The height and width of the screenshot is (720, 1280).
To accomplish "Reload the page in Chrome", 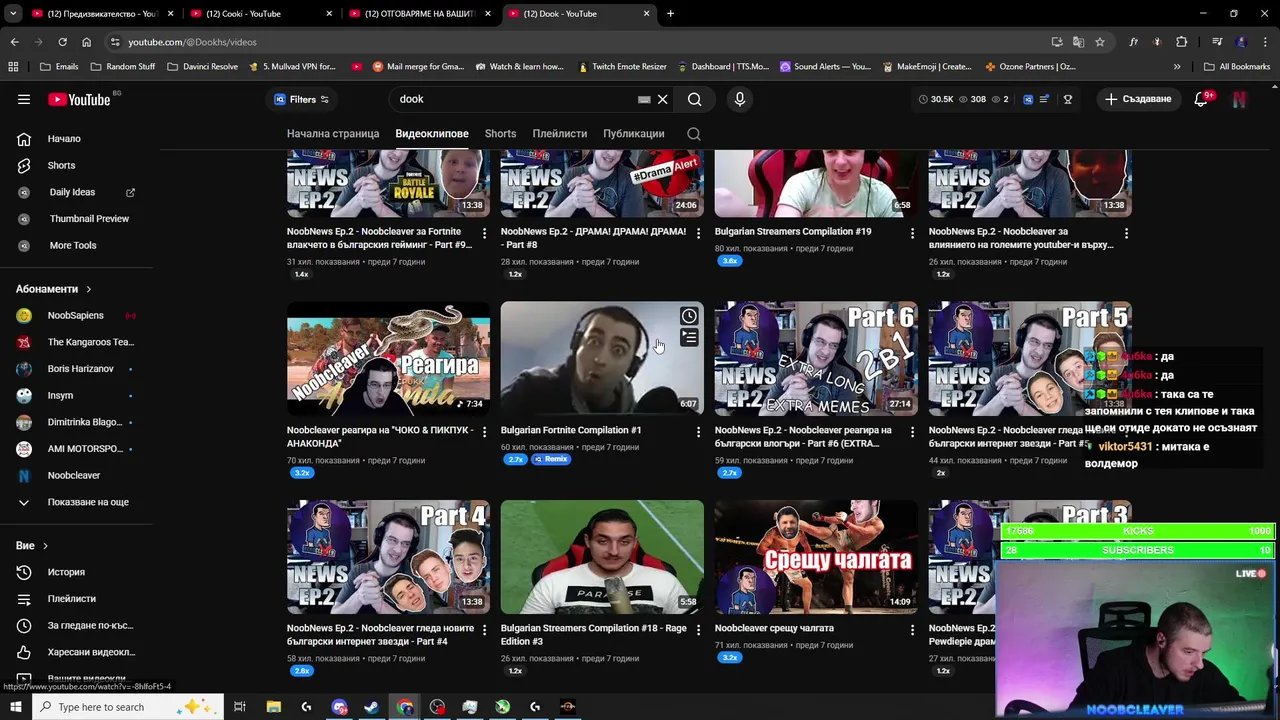I will click(62, 42).
